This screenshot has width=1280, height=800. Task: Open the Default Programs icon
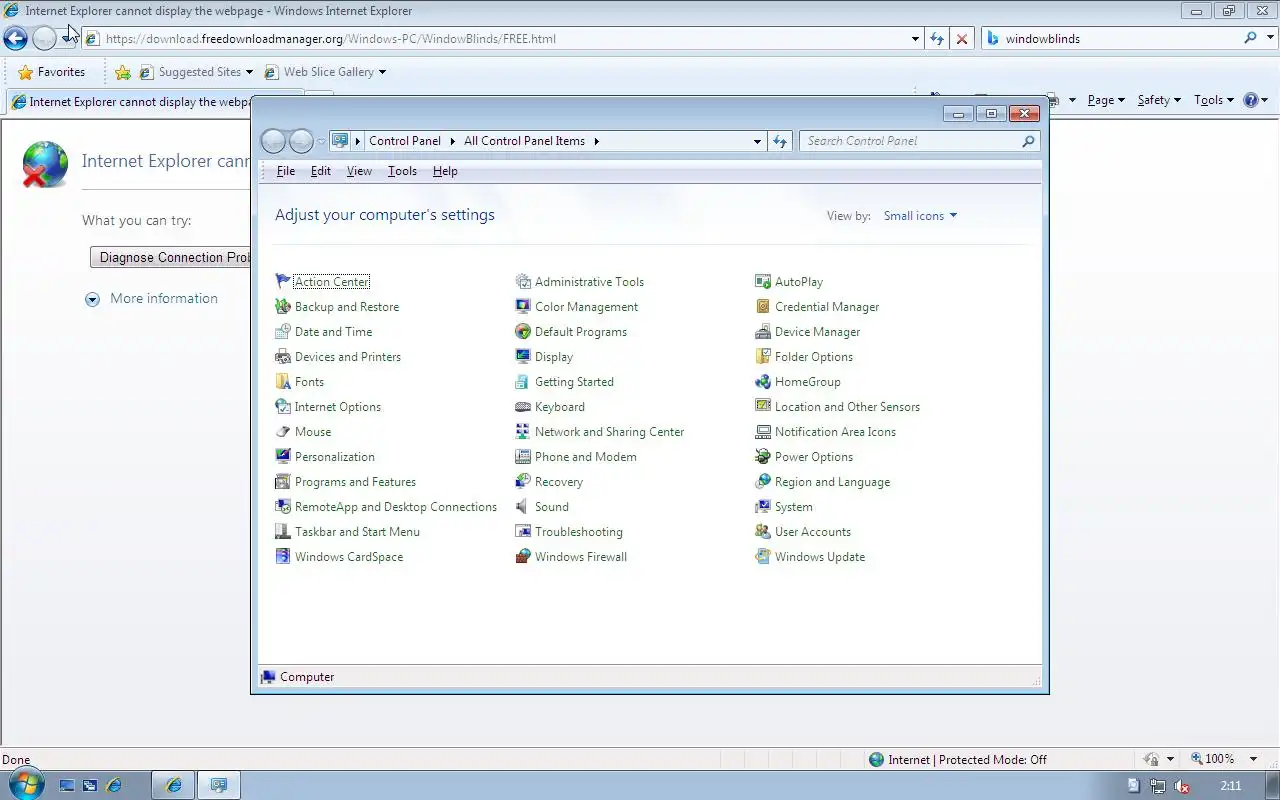click(523, 332)
